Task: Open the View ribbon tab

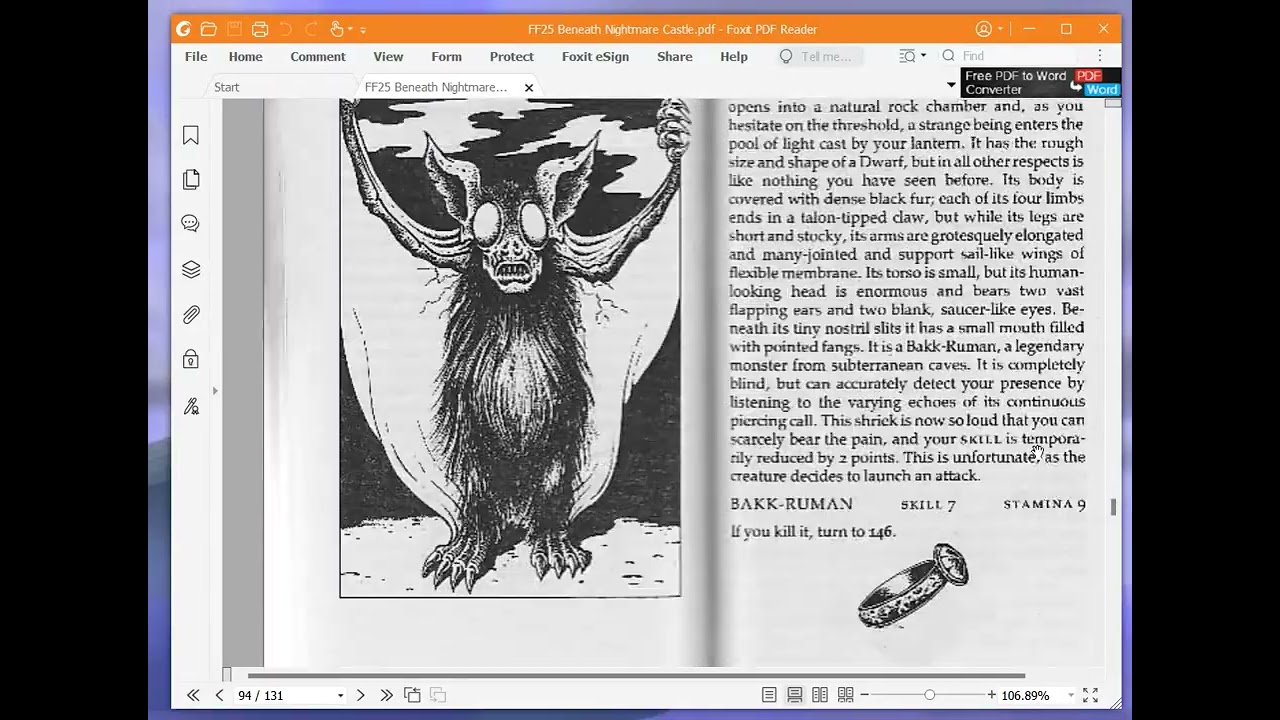Action: coord(388,57)
